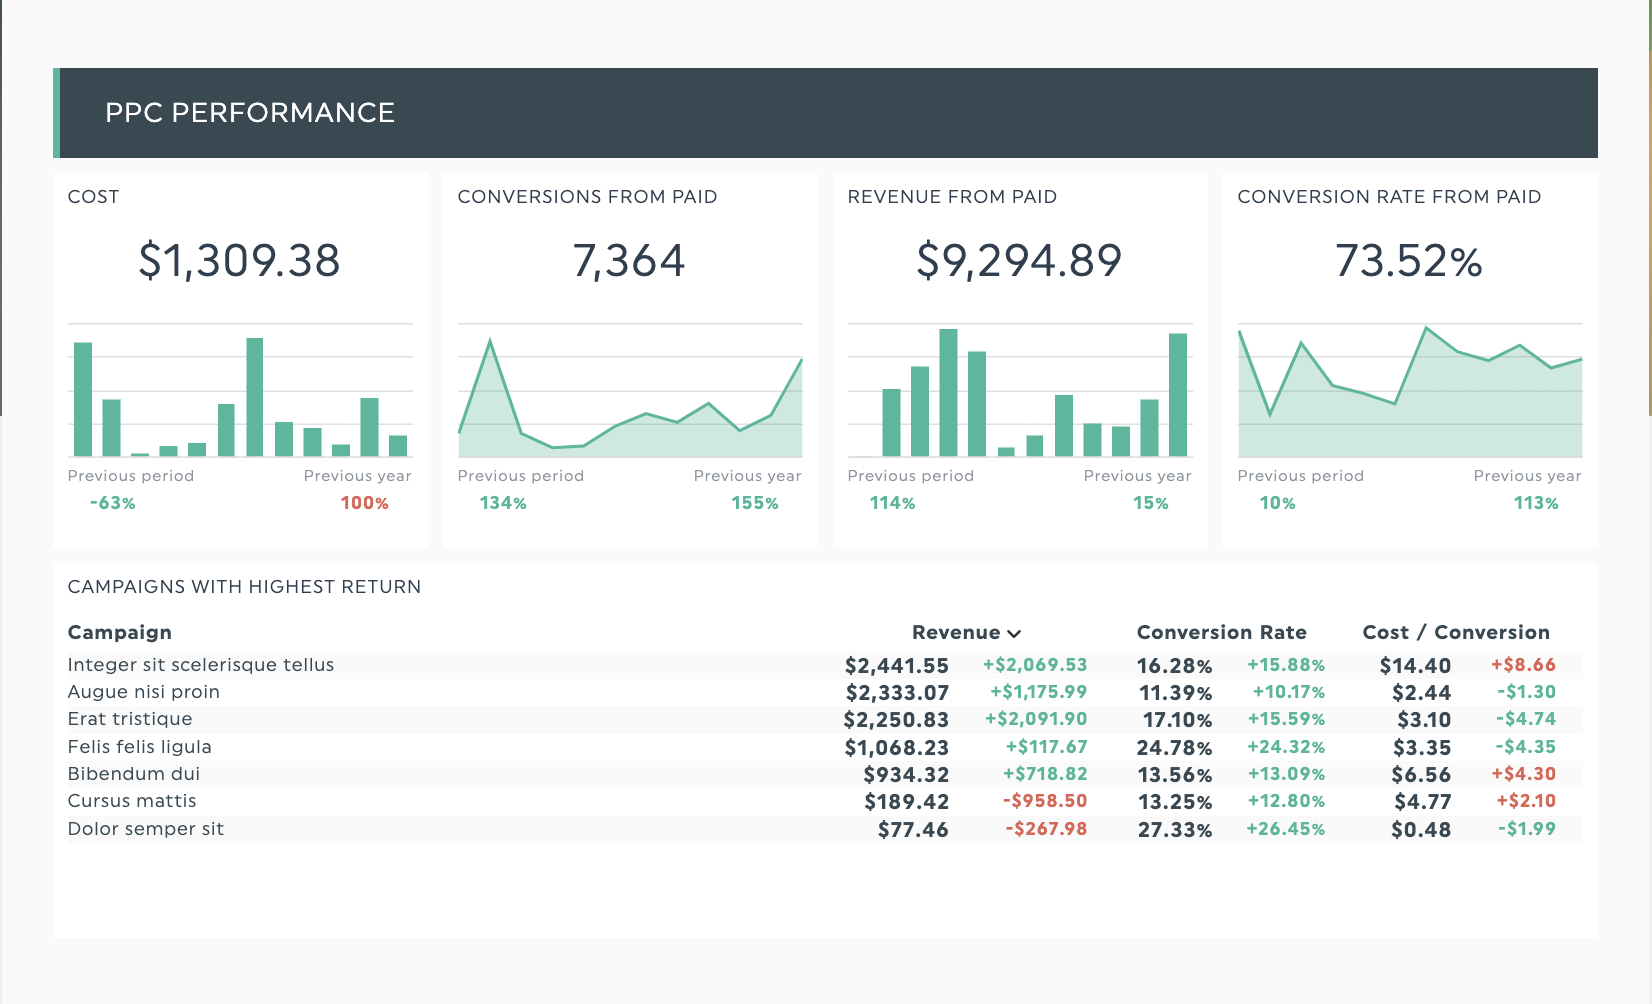Click the 15% previous year revenue value

coord(1151,503)
